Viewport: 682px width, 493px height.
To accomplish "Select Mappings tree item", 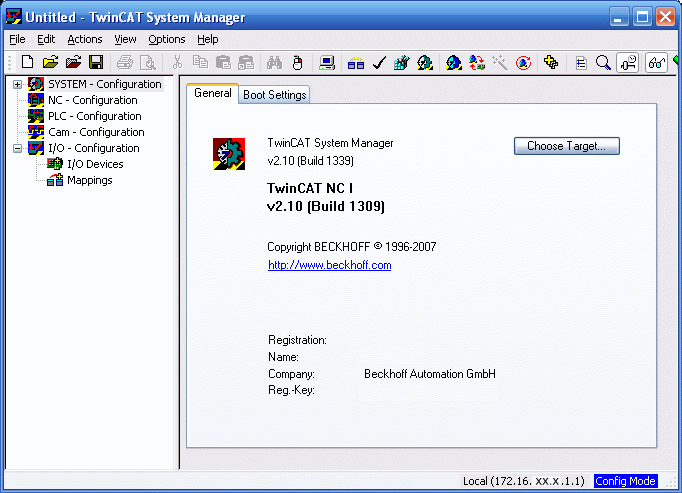I will click(x=90, y=180).
